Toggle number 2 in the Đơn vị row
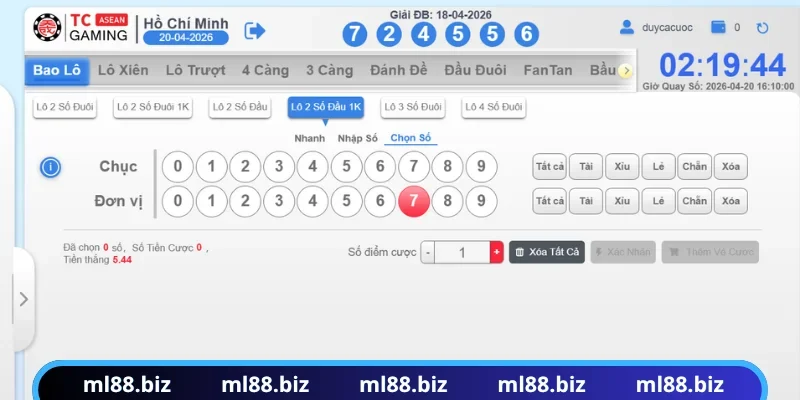This screenshot has width=800, height=400. pyautogui.click(x=245, y=201)
